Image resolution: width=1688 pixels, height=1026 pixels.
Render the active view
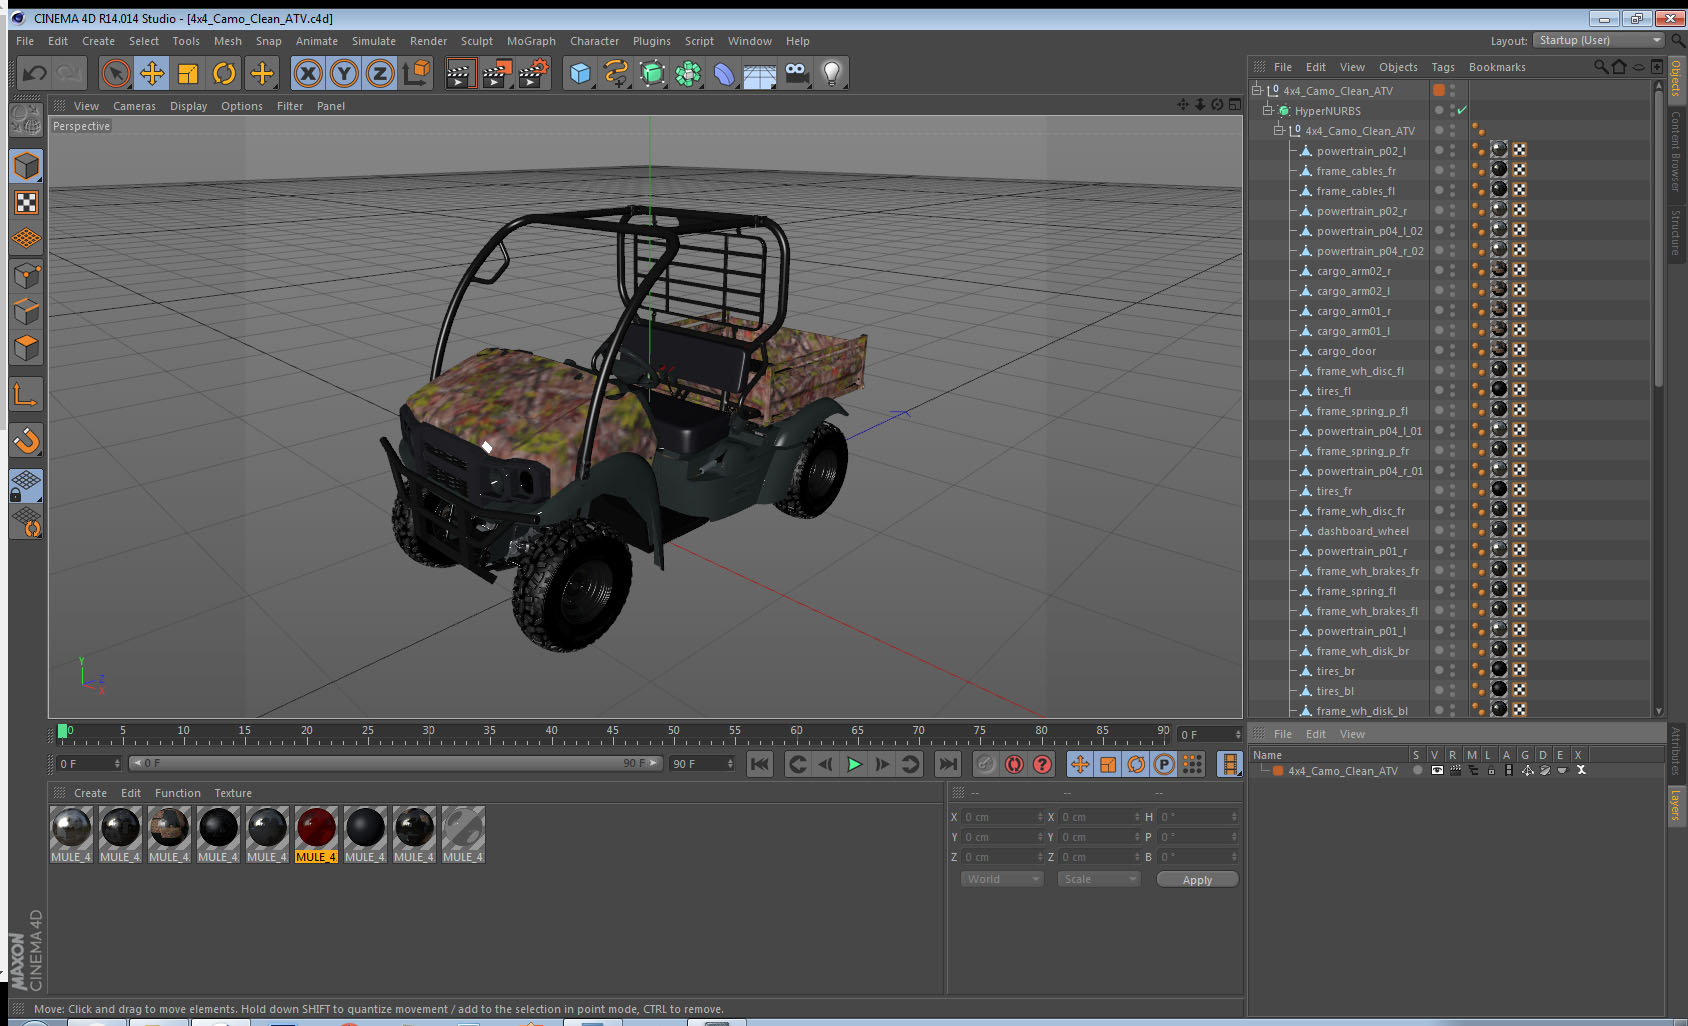(x=460, y=73)
